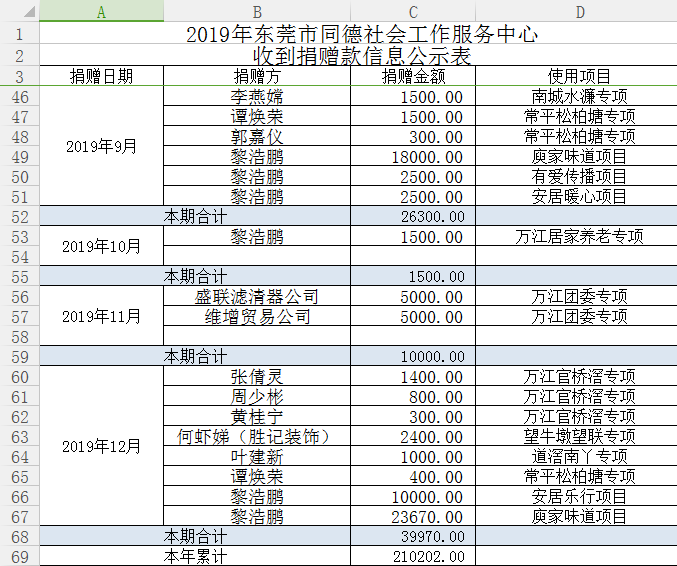
Task: Click 黎浩鹏 in row 67
Action: click(257, 516)
